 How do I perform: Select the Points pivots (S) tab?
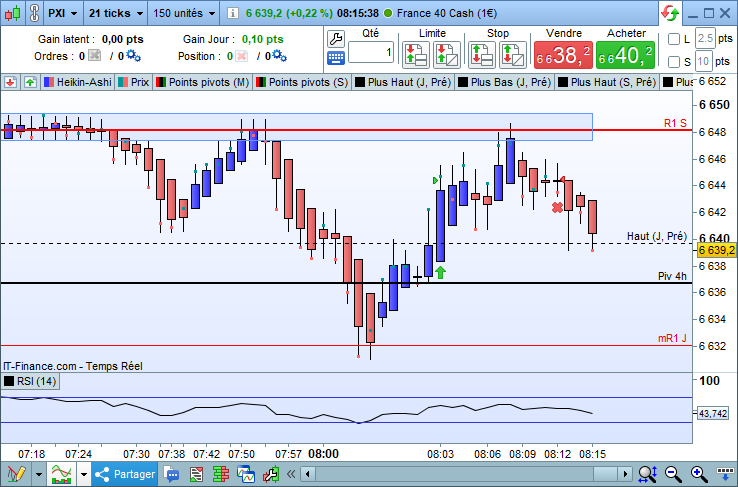click(x=302, y=82)
